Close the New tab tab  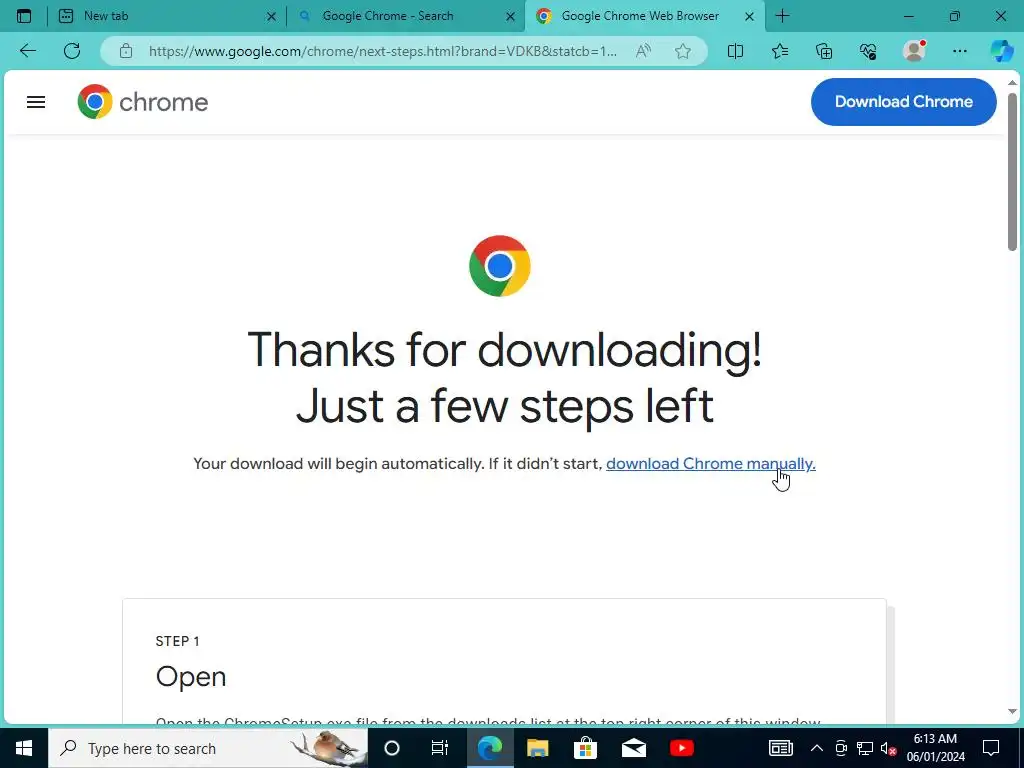(x=272, y=16)
